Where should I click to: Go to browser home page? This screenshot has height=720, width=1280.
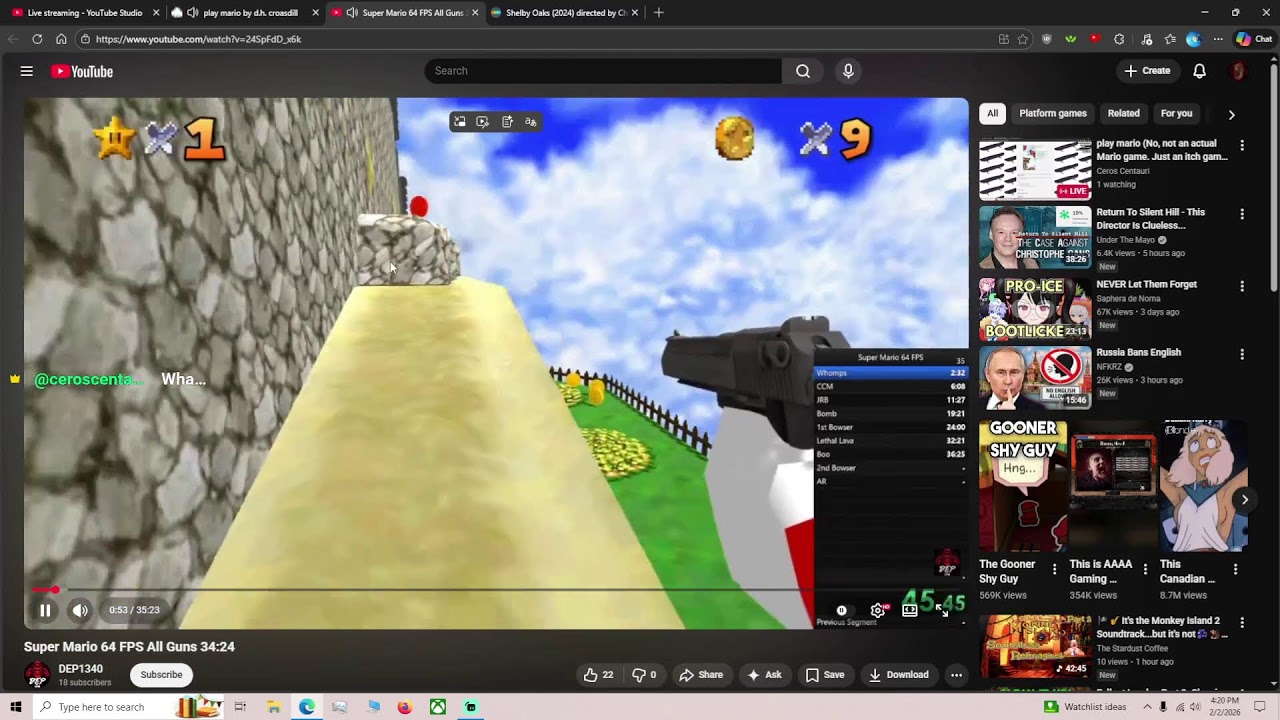pos(61,39)
